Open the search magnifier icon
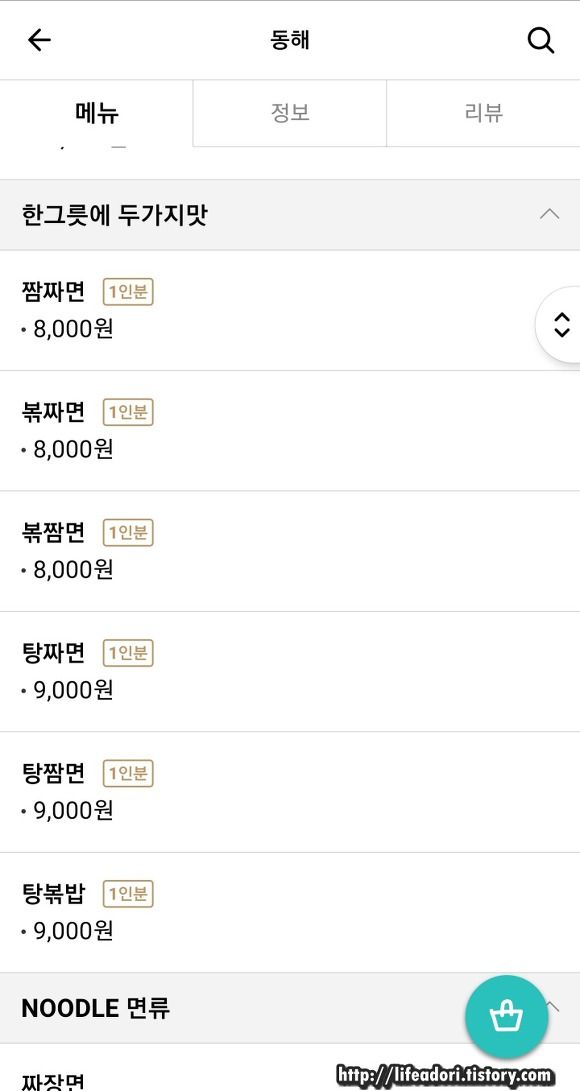This screenshot has height=1091, width=580. [540, 40]
